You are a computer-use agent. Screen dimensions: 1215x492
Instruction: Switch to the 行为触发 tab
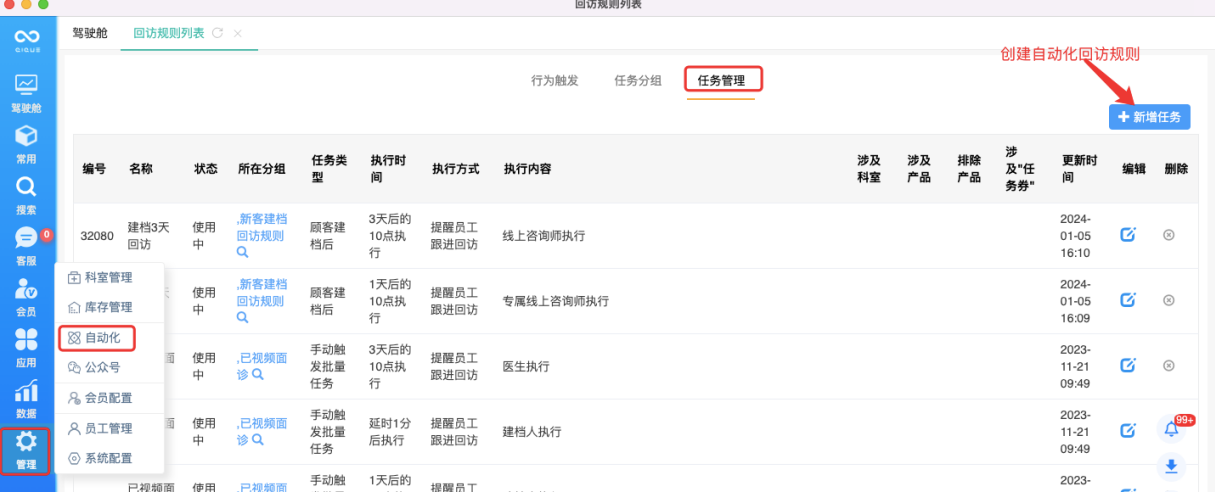pyautogui.click(x=554, y=81)
